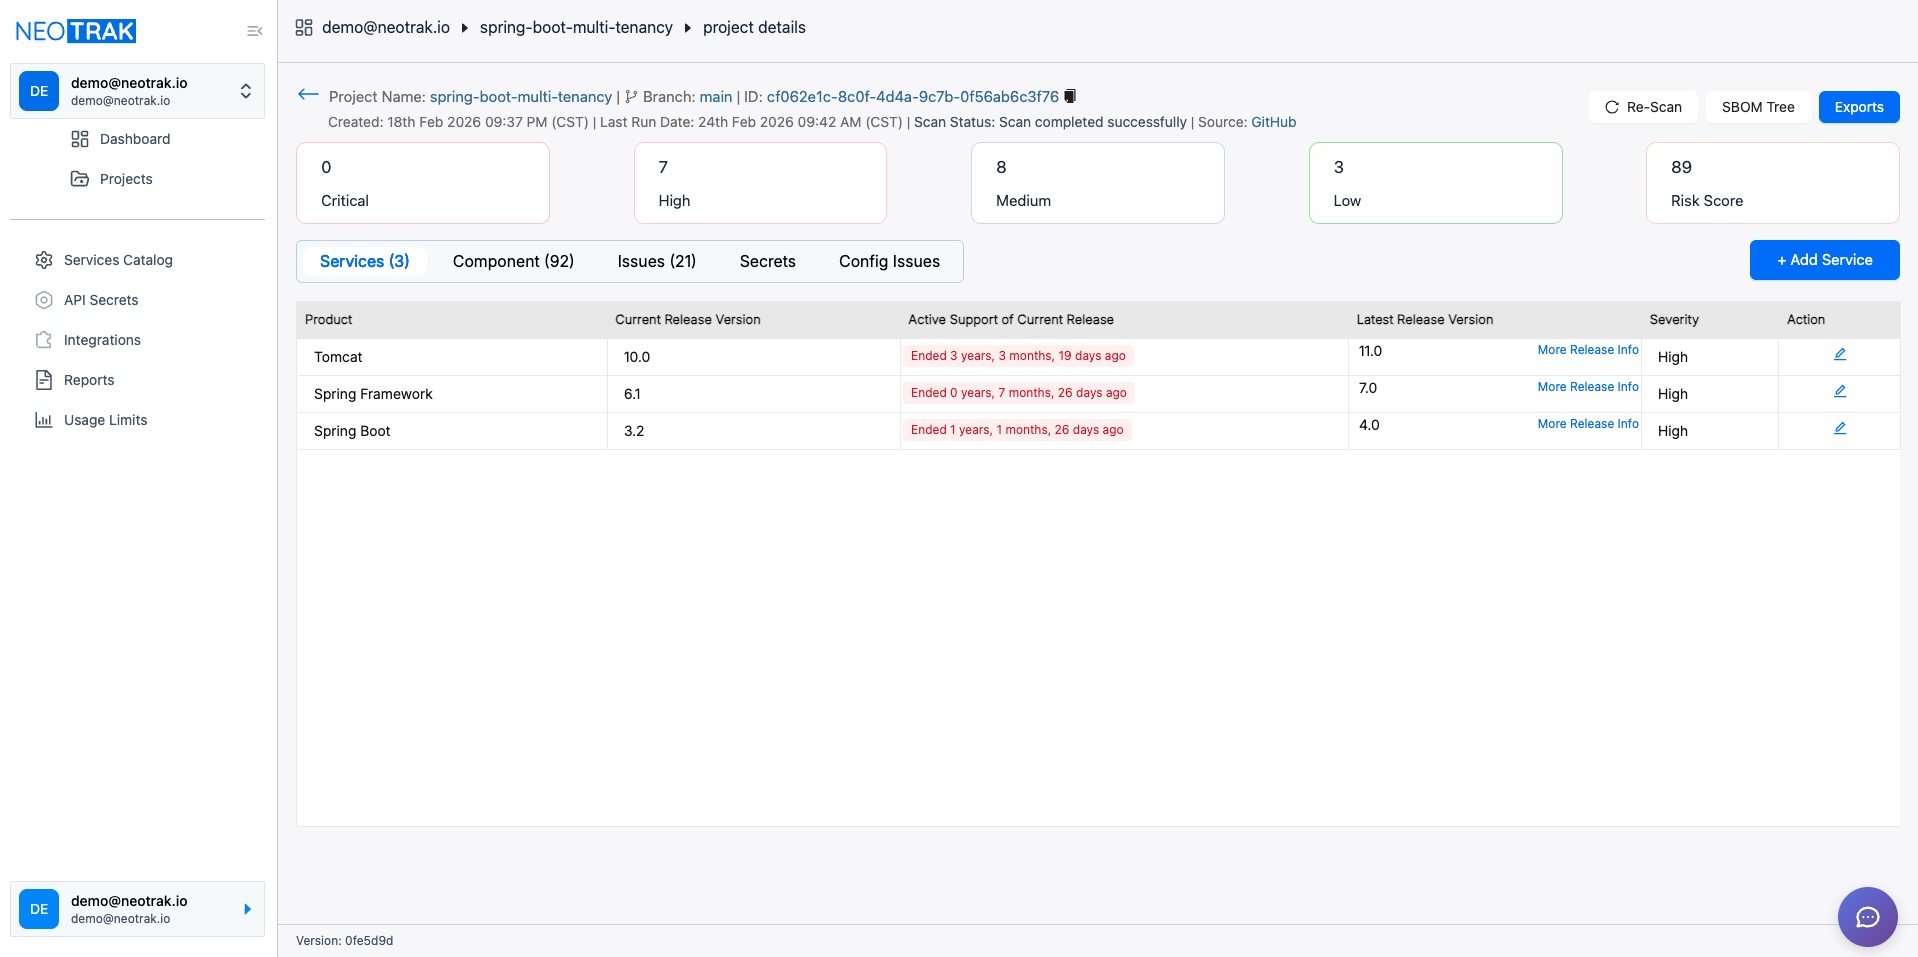Open the Services Catalog
Viewport: 1918px width, 957px height.
pyautogui.click(x=118, y=260)
